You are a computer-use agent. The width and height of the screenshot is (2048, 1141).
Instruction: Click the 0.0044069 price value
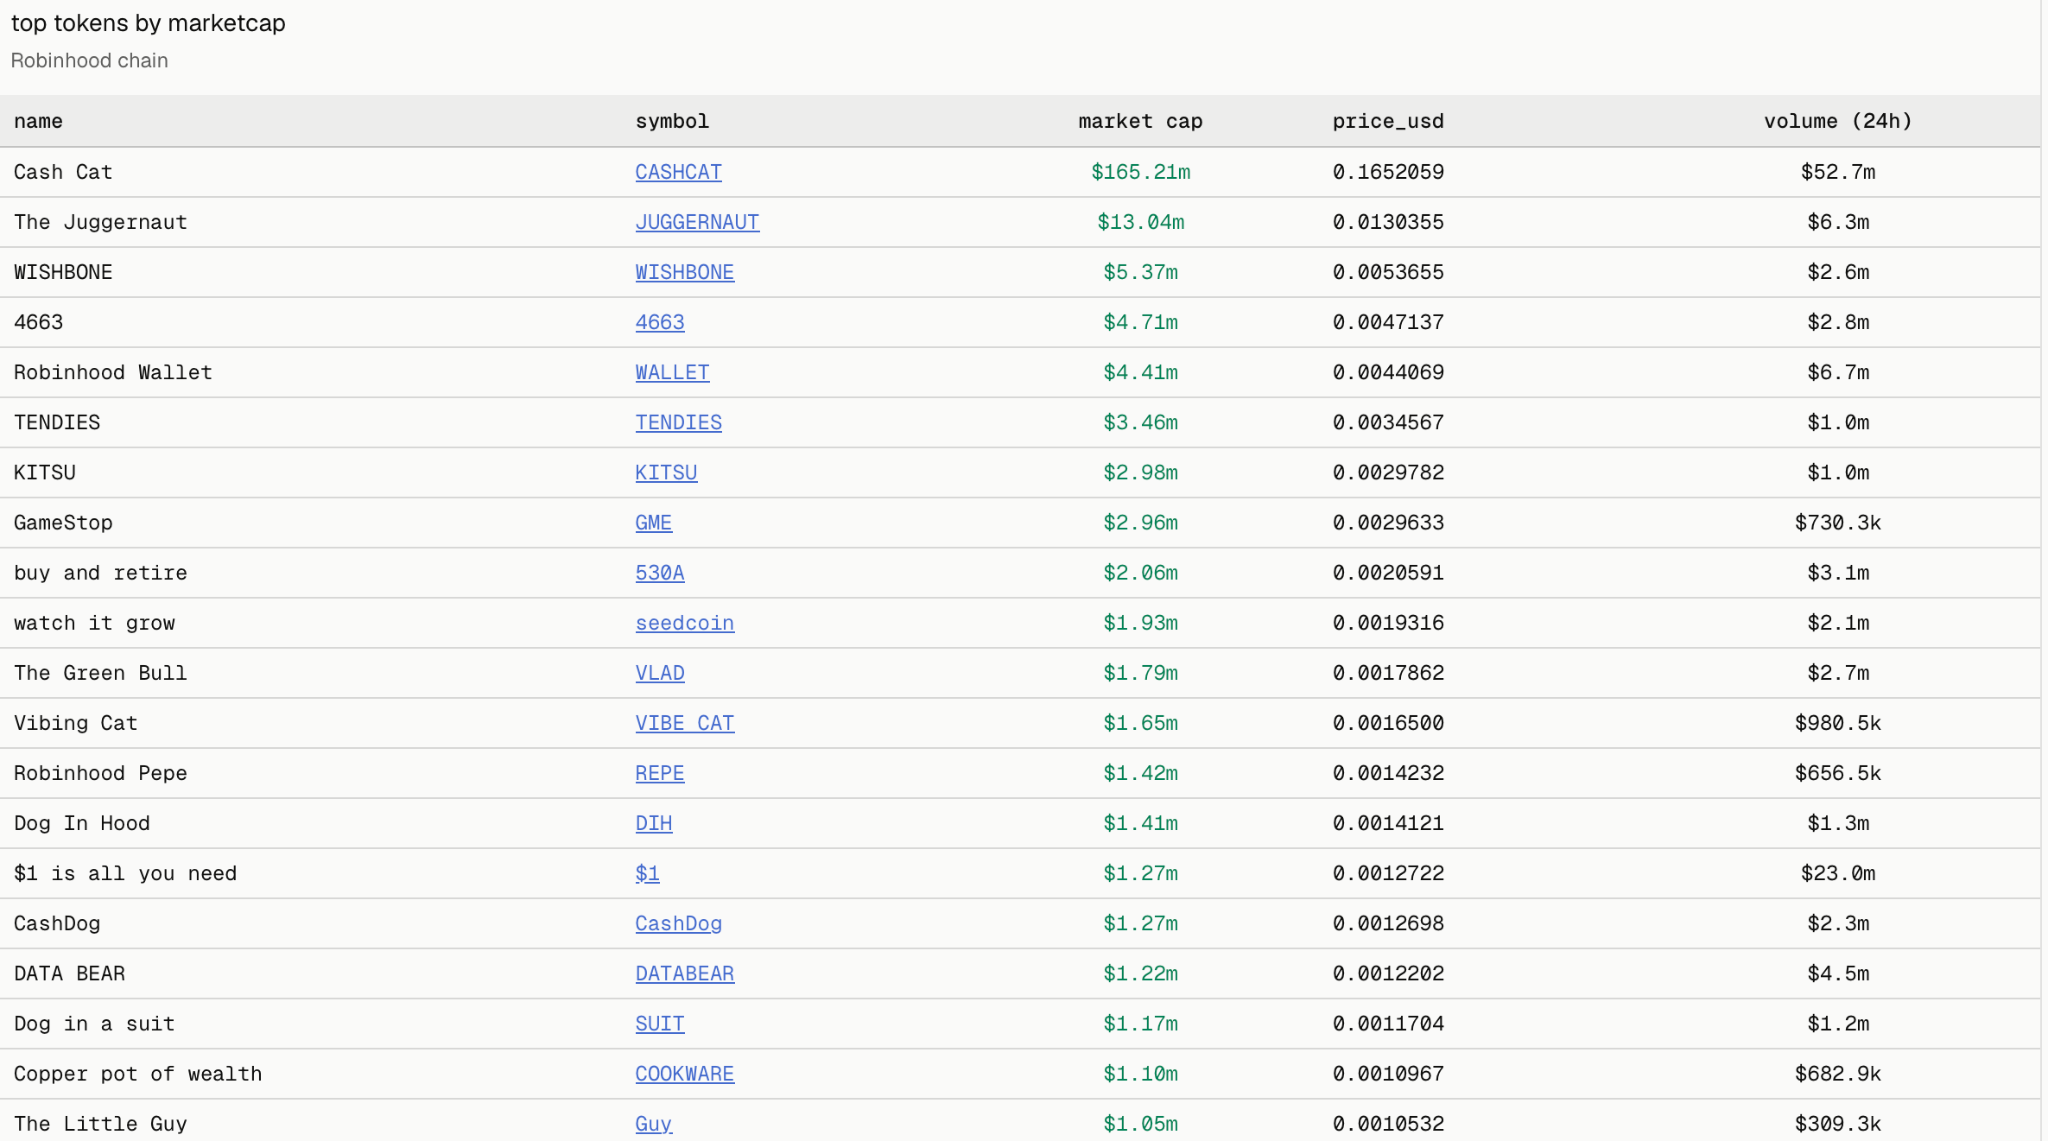[x=1388, y=372]
